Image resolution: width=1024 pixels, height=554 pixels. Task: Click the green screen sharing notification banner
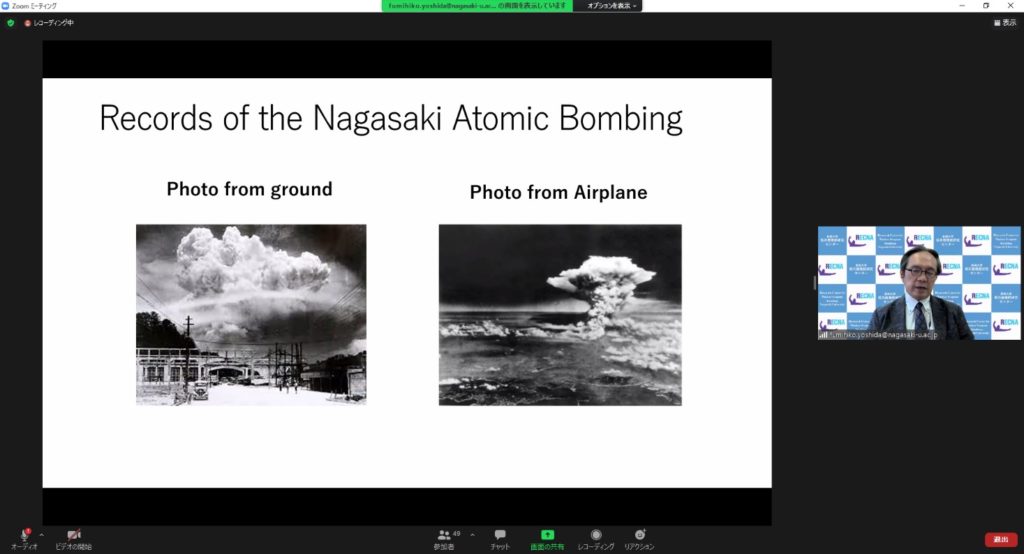tap(478, 6)
